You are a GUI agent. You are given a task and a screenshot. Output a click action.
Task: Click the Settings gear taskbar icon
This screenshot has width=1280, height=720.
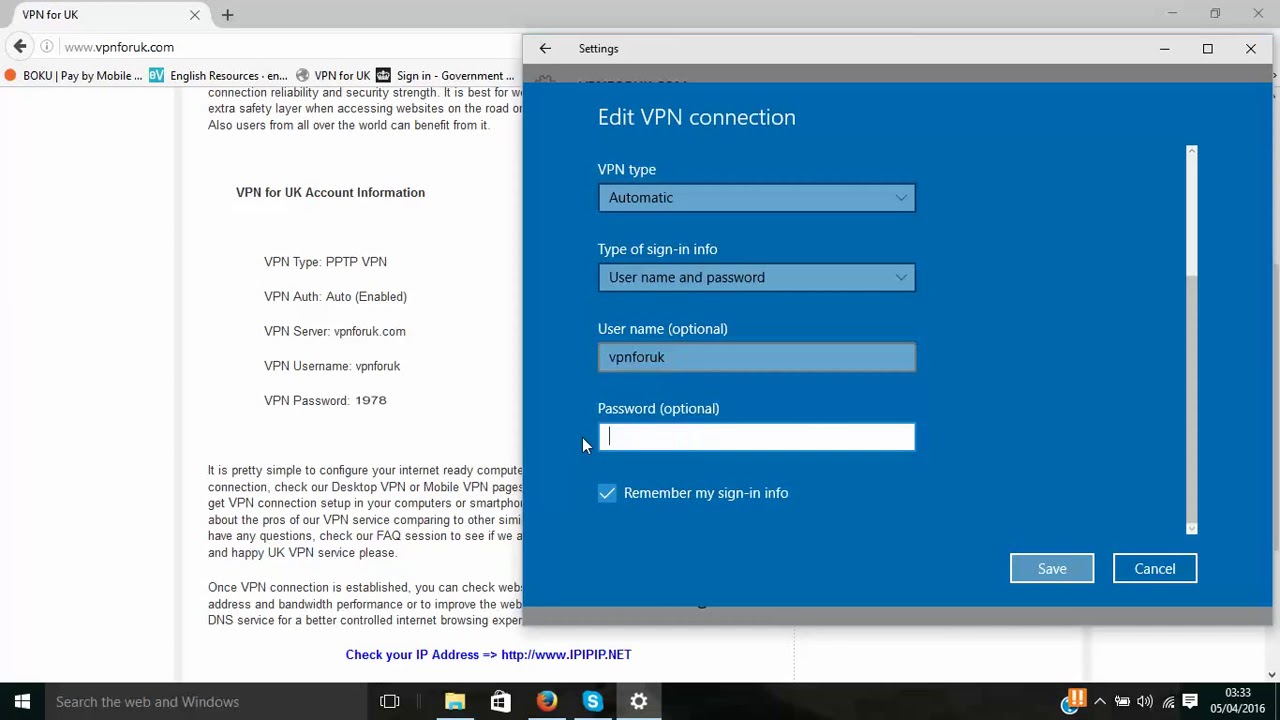639,702
